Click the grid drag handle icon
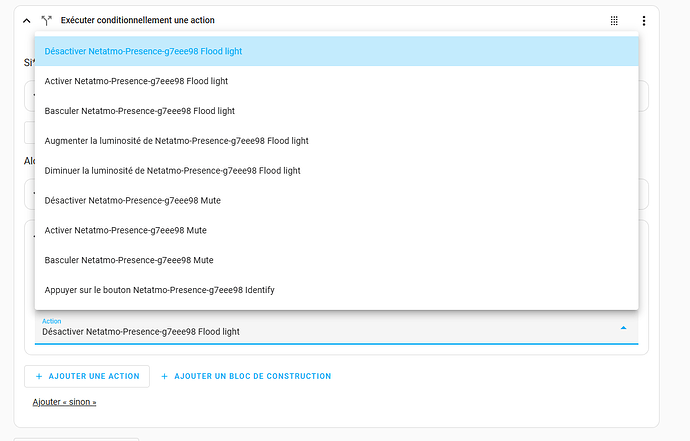 (x=614, y=21)
